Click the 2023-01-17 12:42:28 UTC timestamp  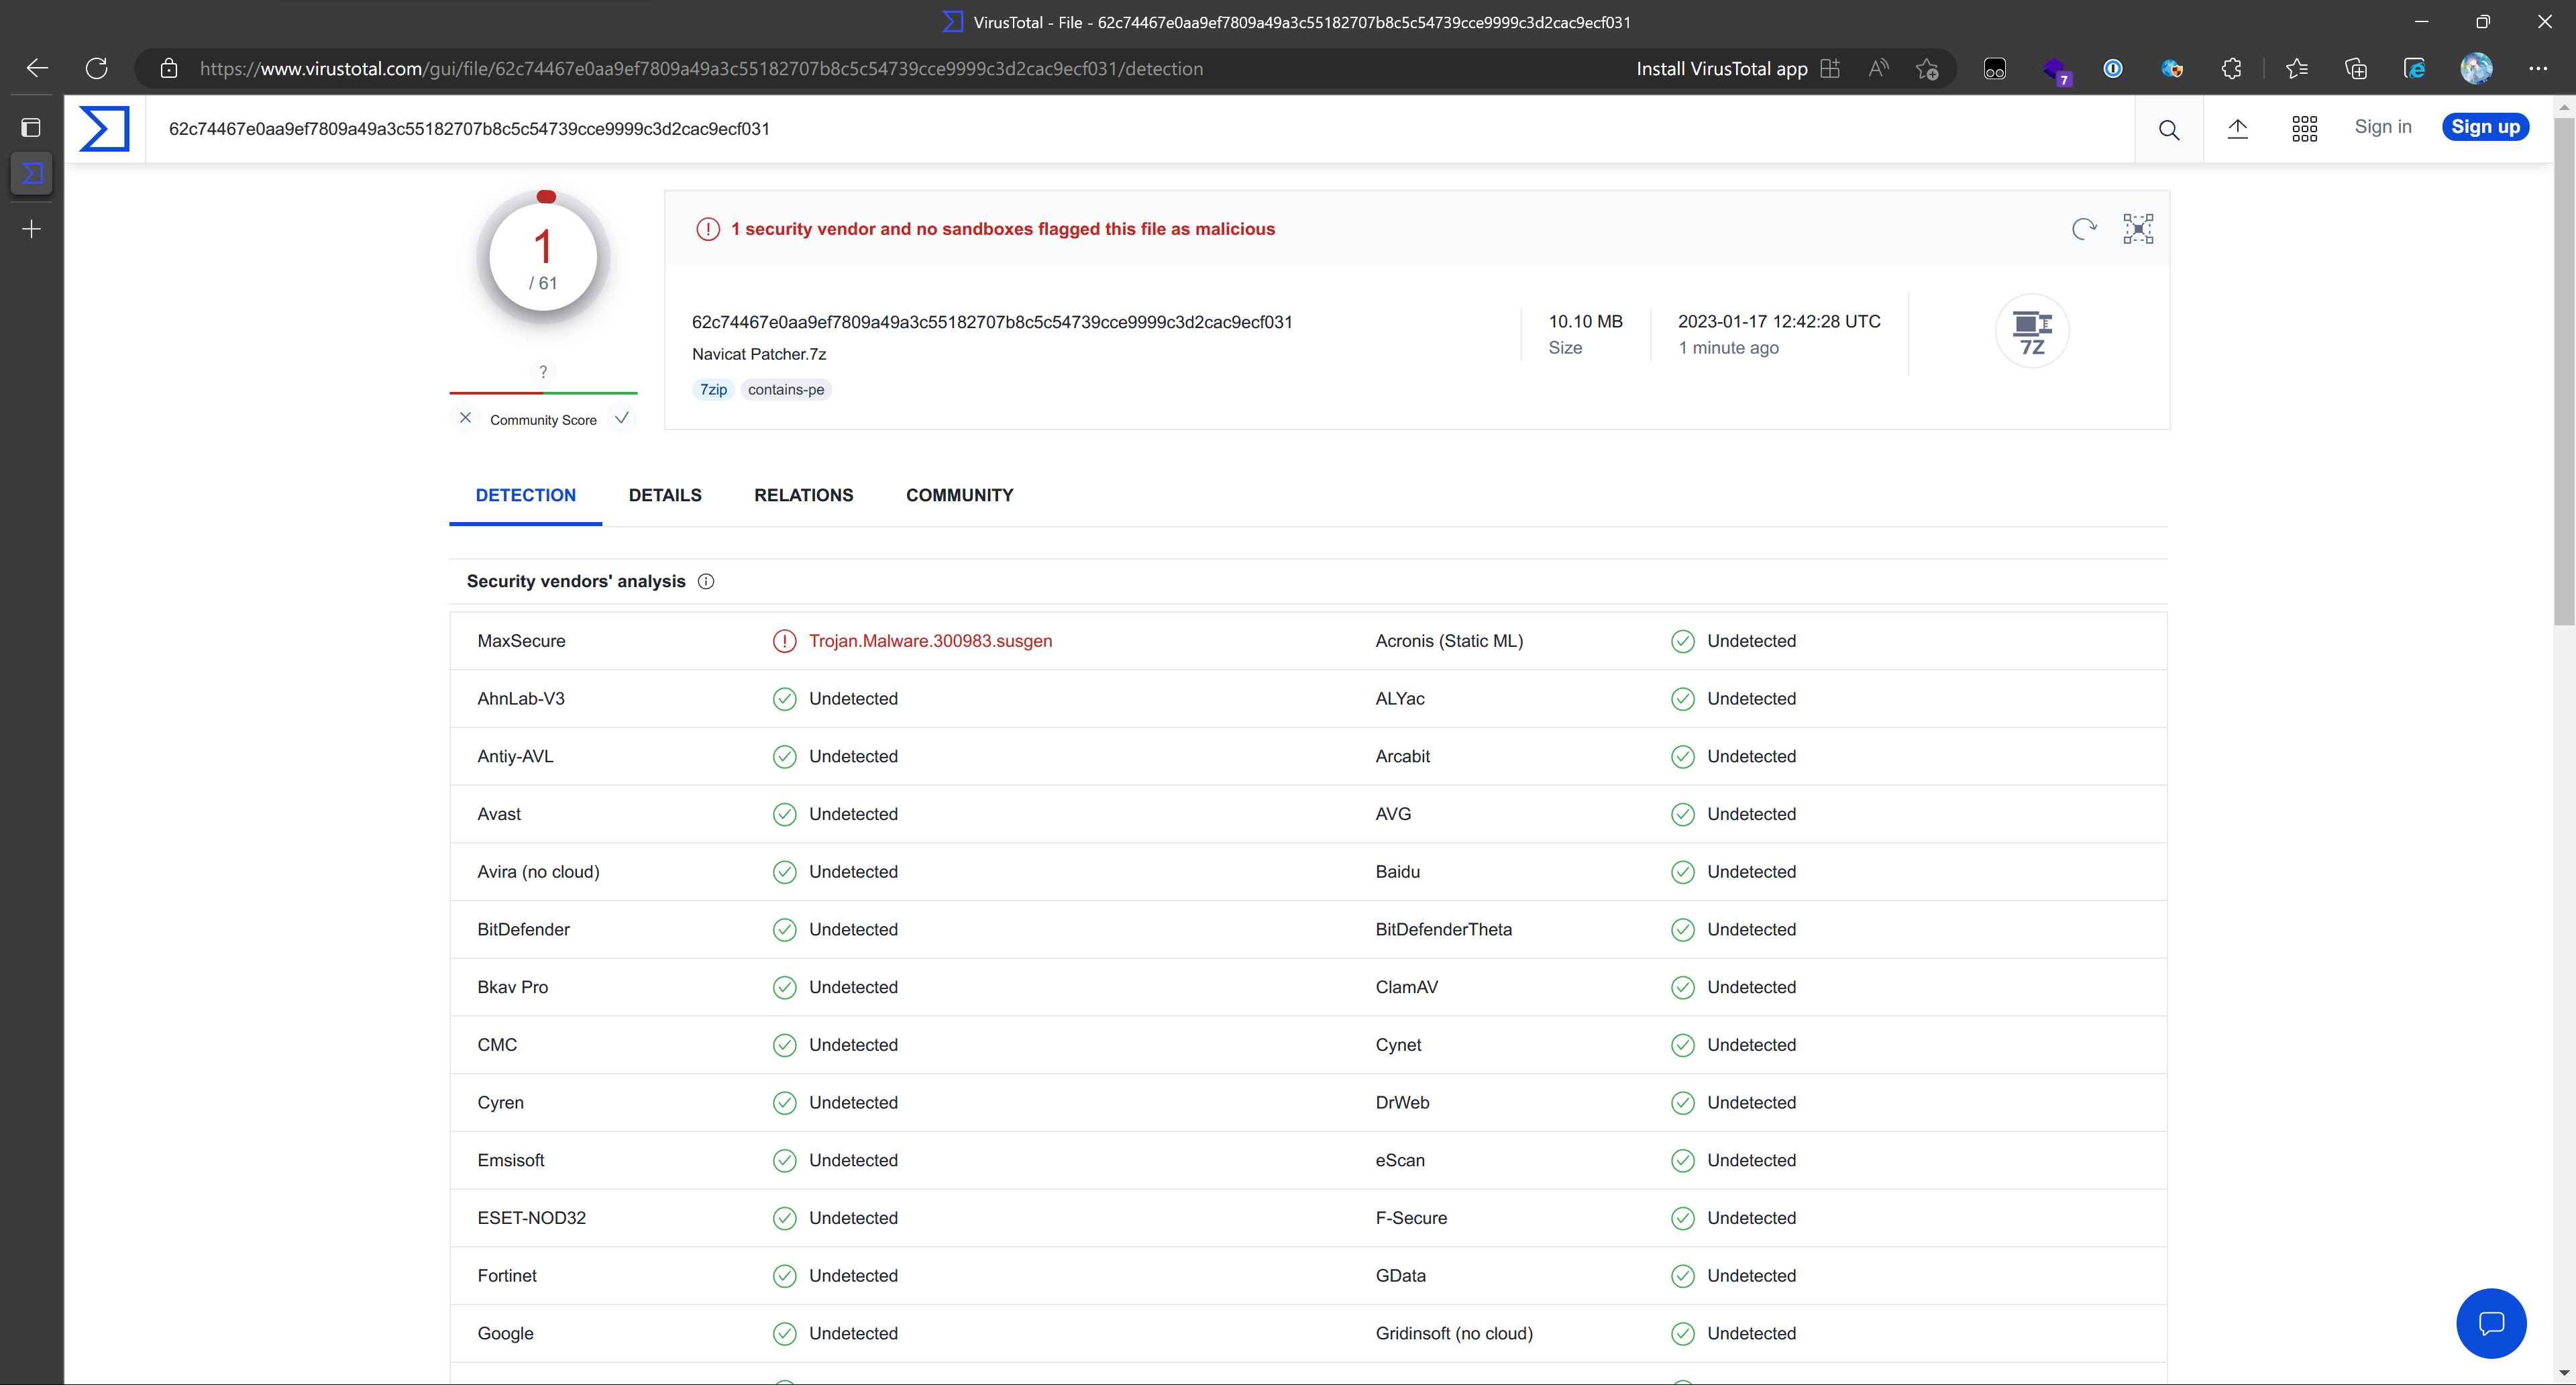click(1779, 321)
